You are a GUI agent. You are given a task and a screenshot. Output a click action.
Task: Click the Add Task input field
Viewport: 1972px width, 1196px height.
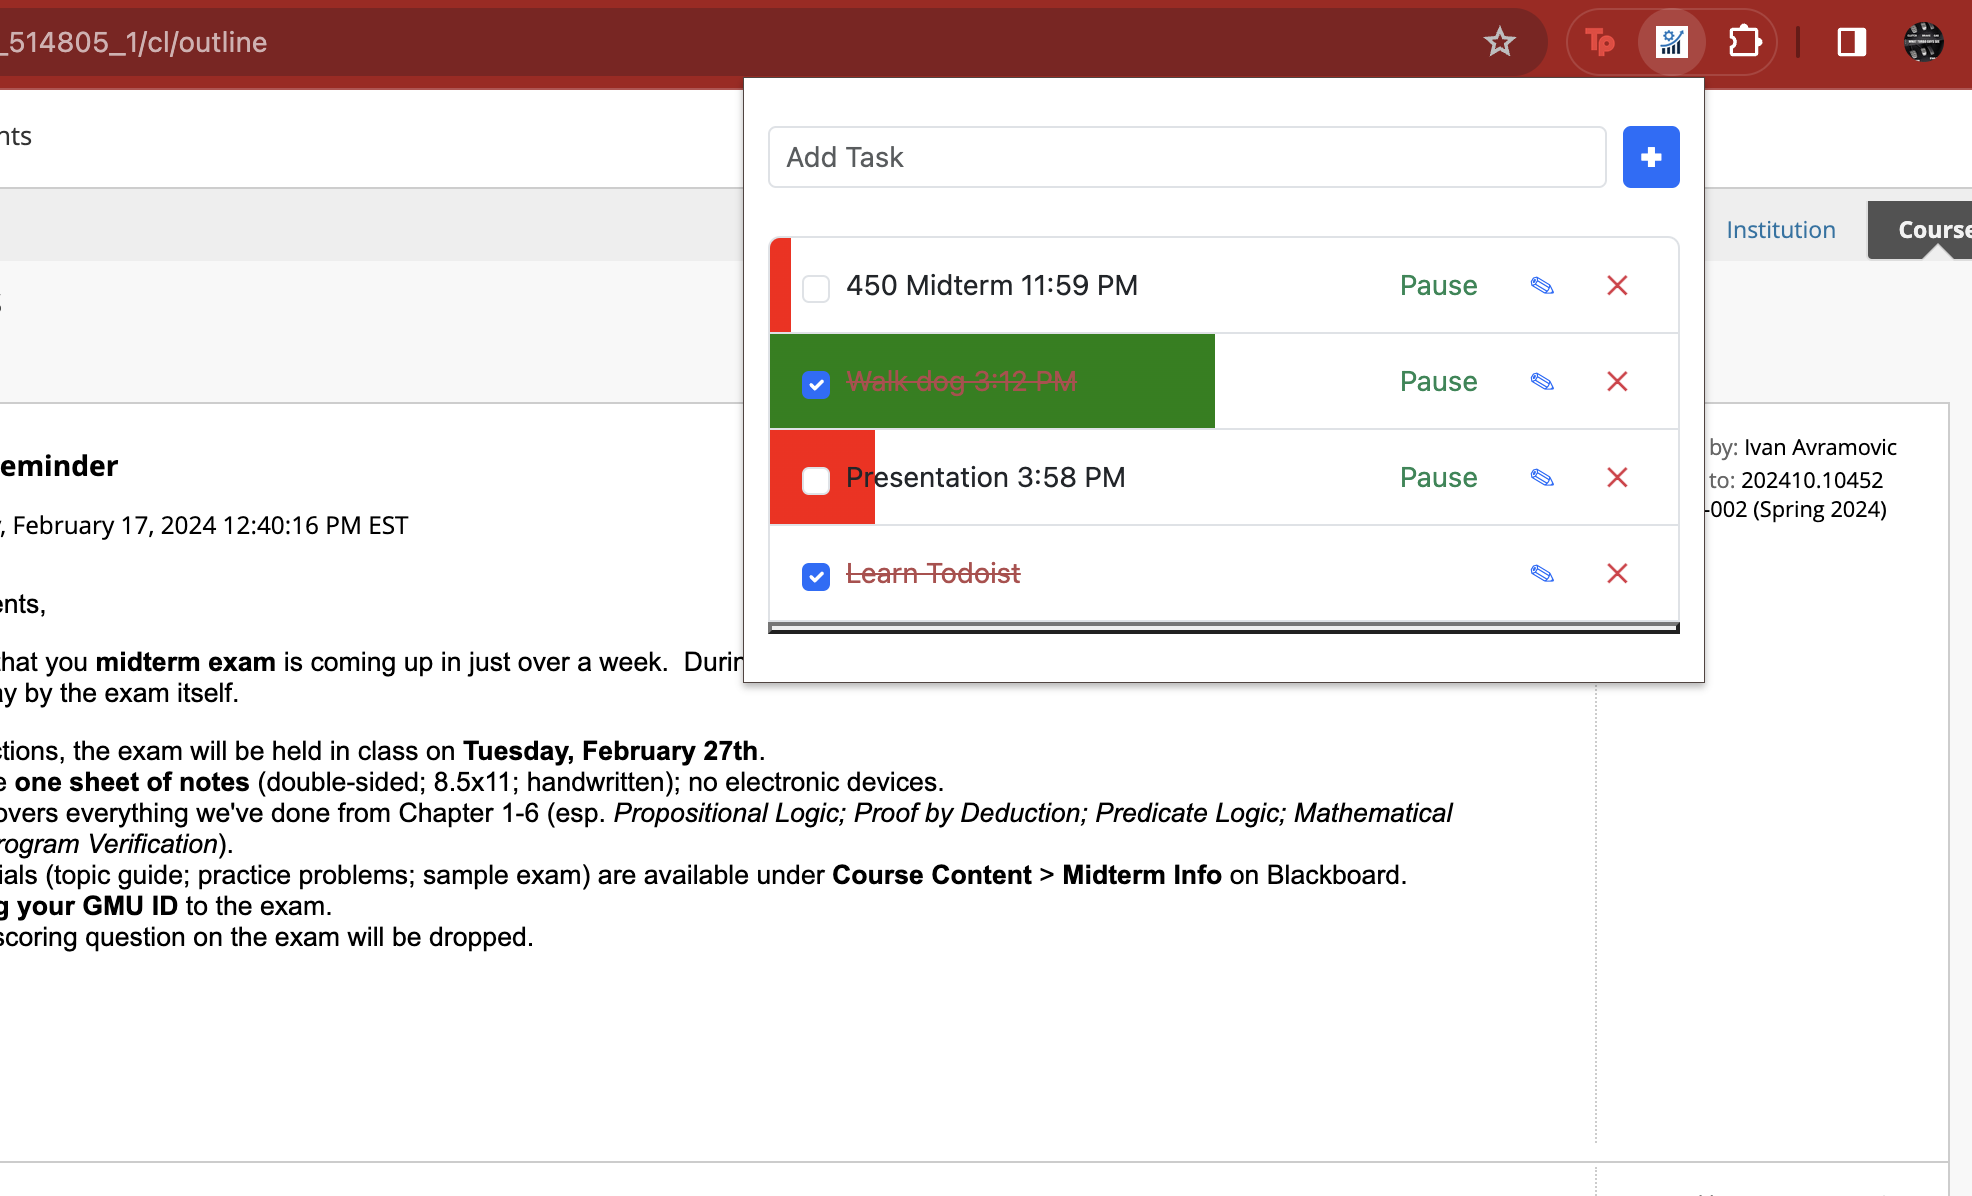click(x=1187, y=157)
